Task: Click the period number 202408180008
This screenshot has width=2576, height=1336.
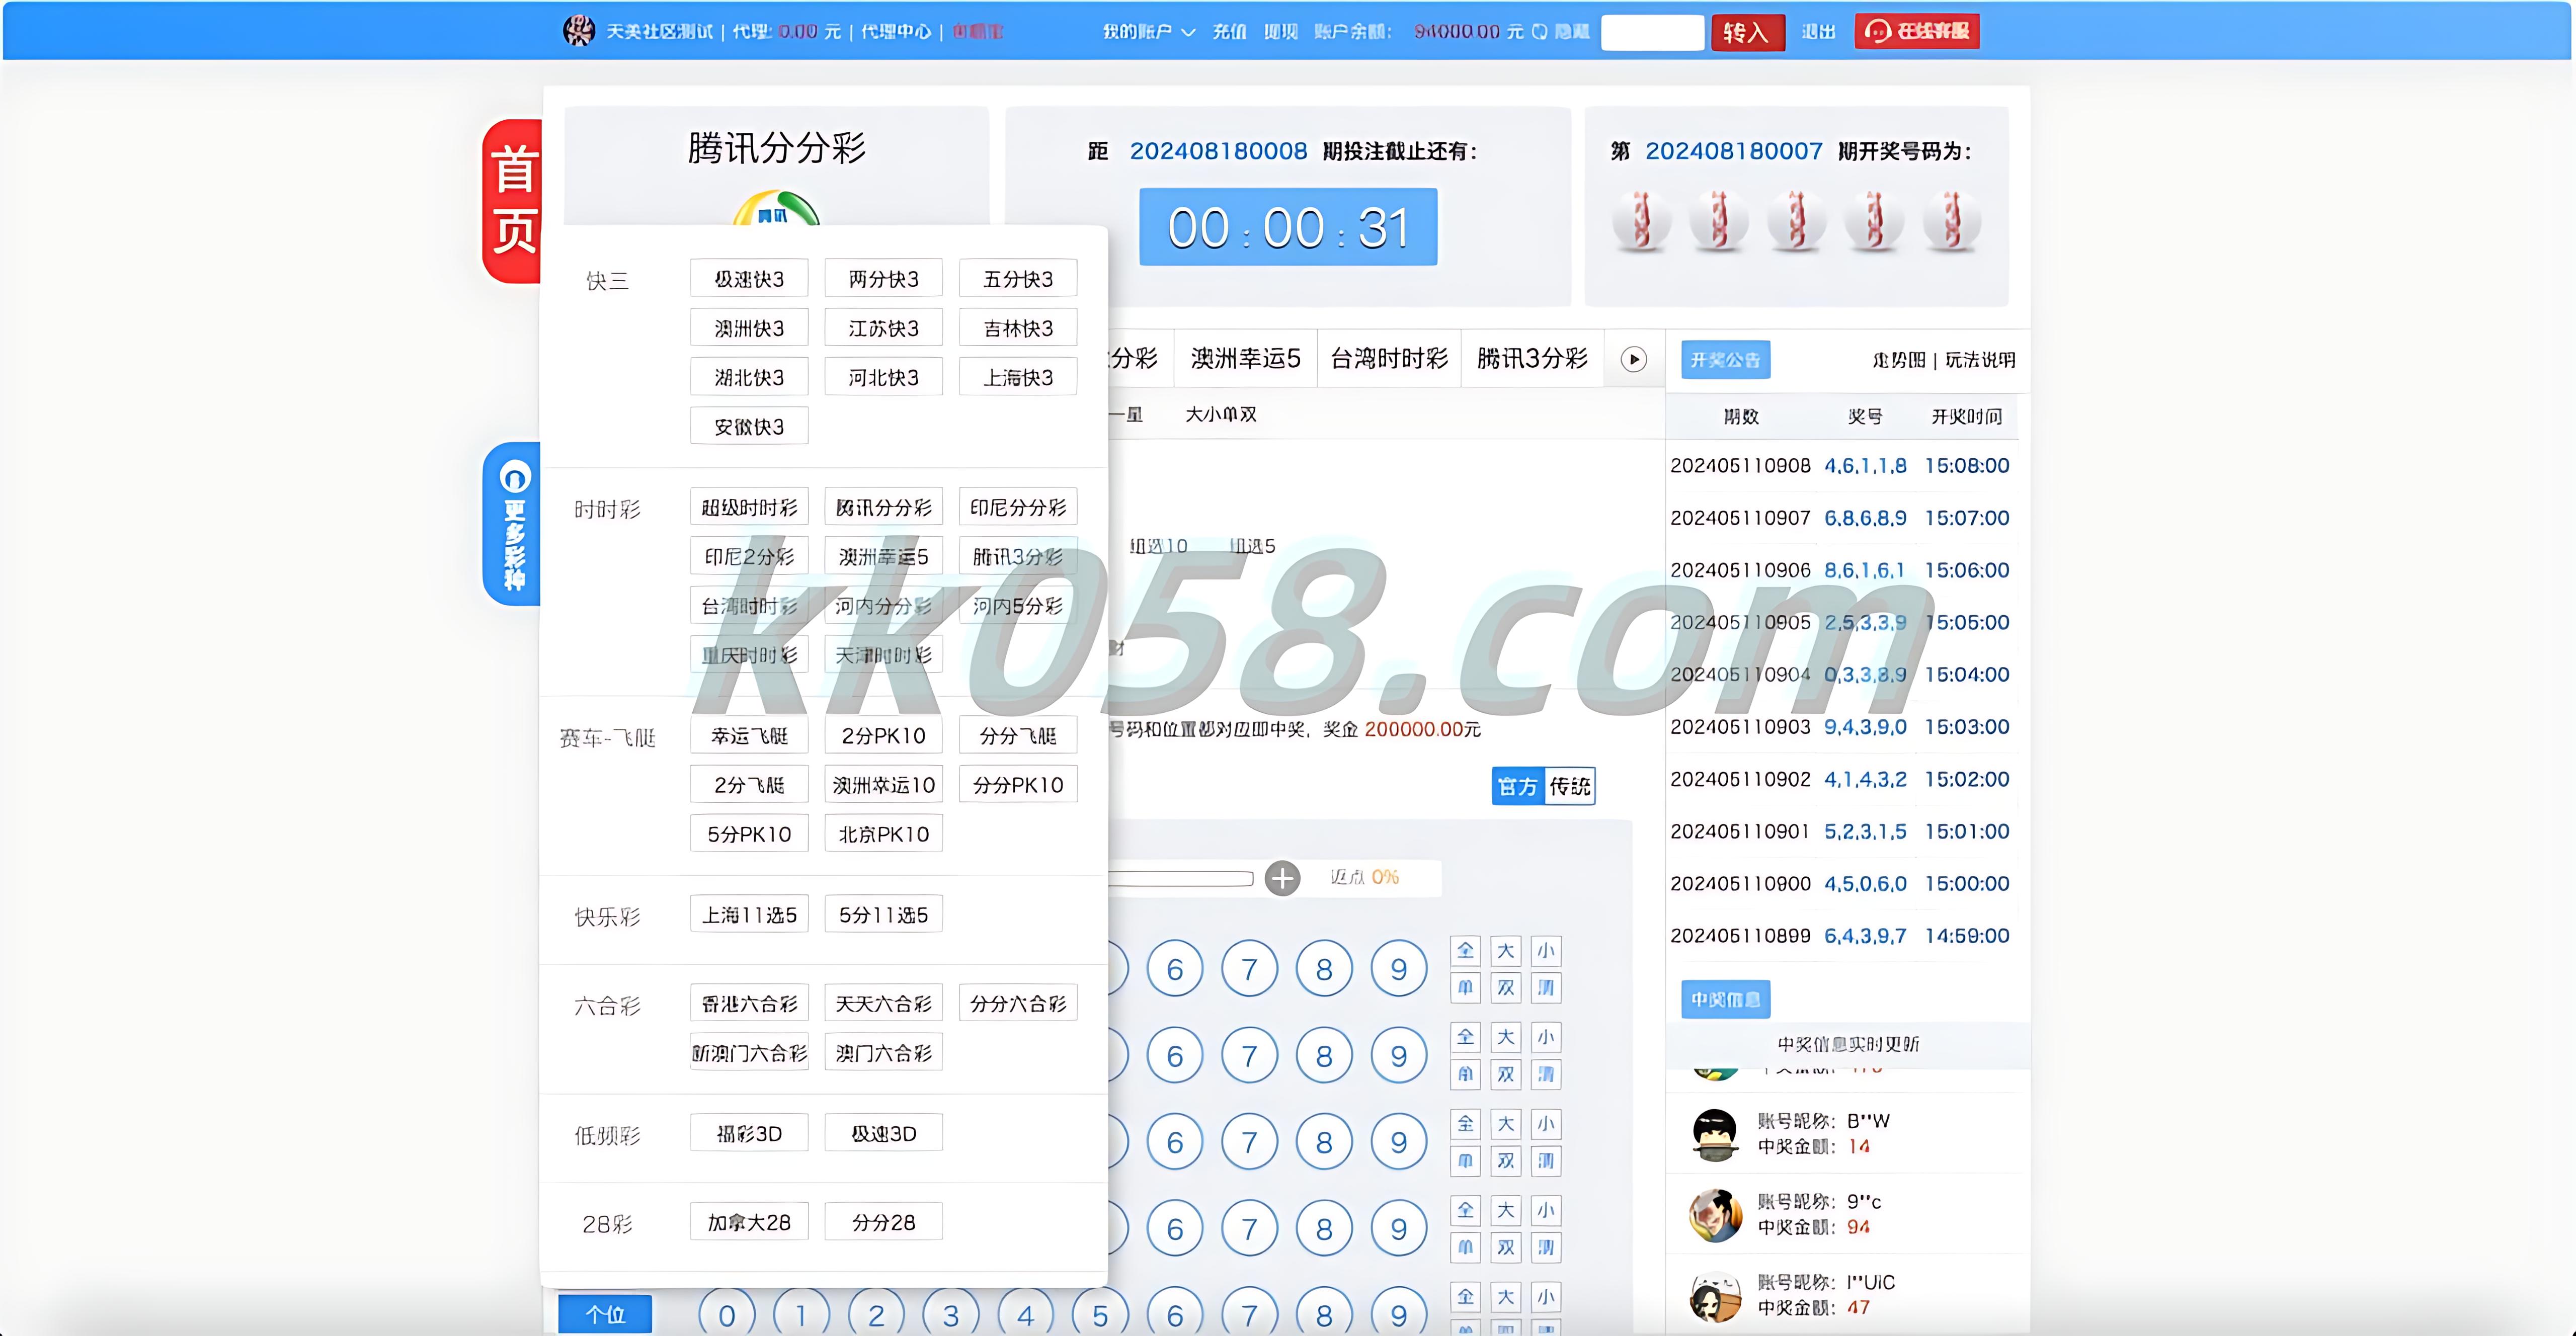Action: click(1218, 151)
